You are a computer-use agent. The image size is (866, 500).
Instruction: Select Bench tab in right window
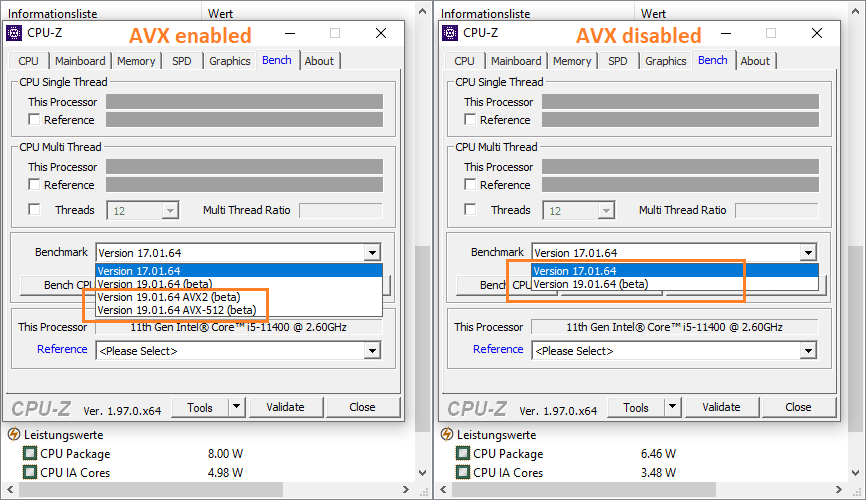[712, 60]
